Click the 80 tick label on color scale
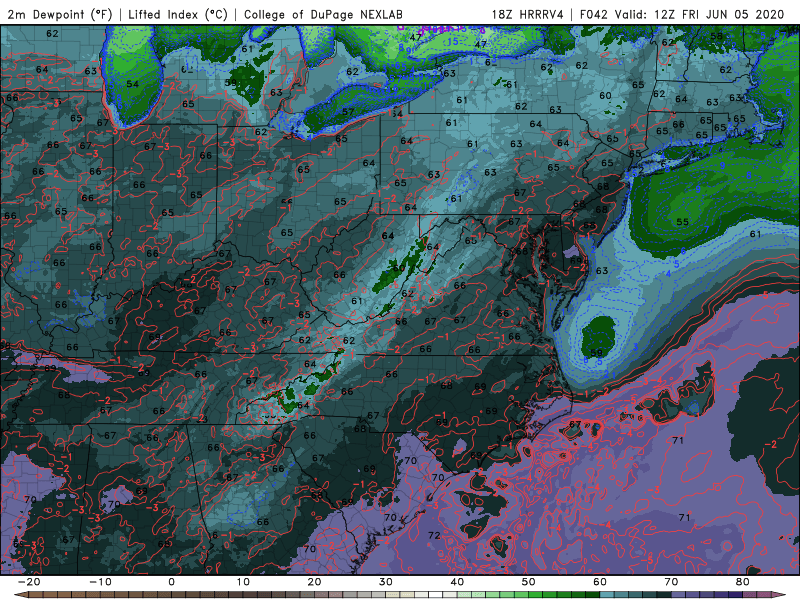800x600 pixels. tap(743, 582)
